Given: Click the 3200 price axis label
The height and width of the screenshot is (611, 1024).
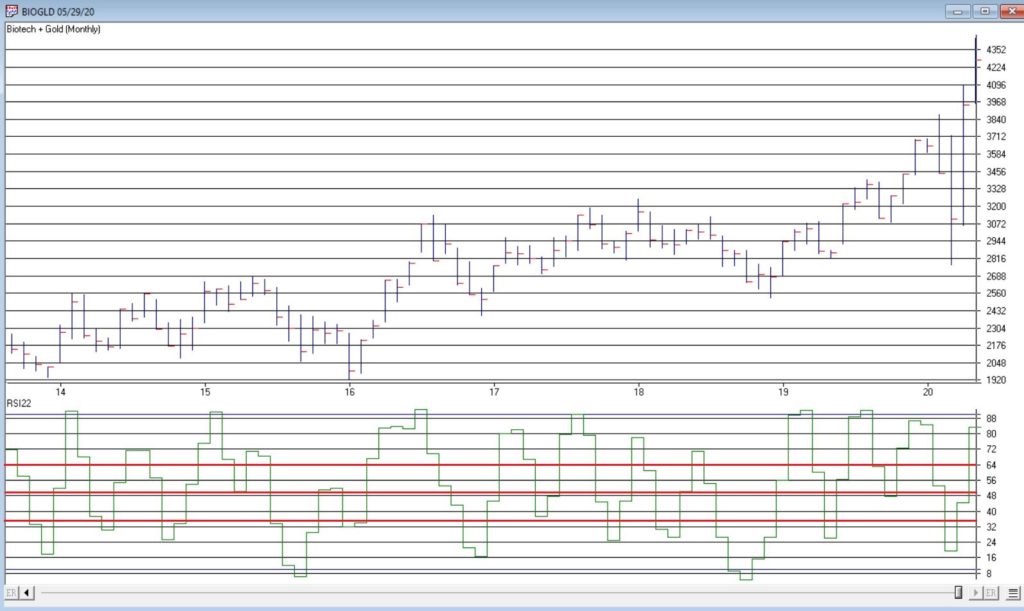Looking at the screenshot, I should point(996,206).
